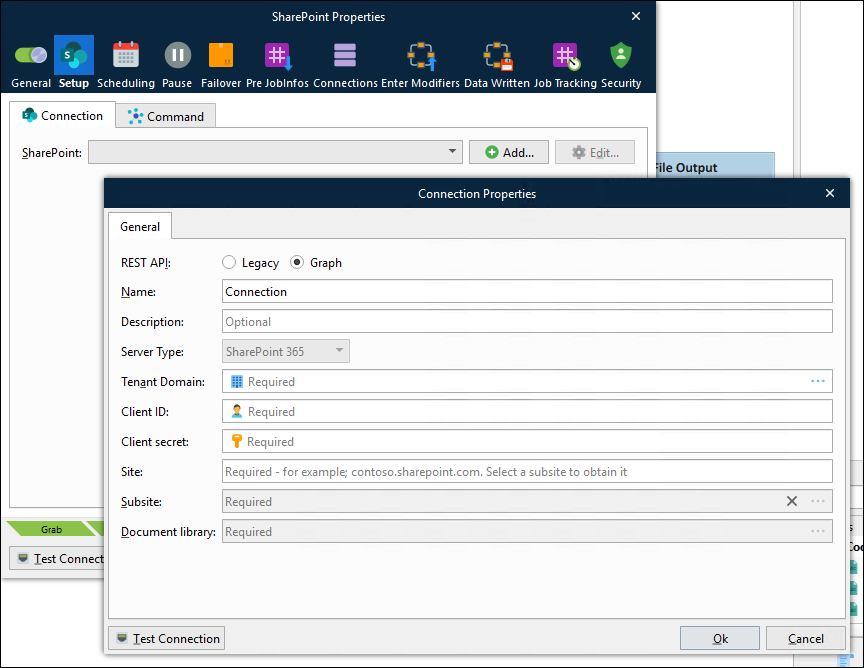
Task: Click the person icon in Client ID
Action: [x=236, y=411]
